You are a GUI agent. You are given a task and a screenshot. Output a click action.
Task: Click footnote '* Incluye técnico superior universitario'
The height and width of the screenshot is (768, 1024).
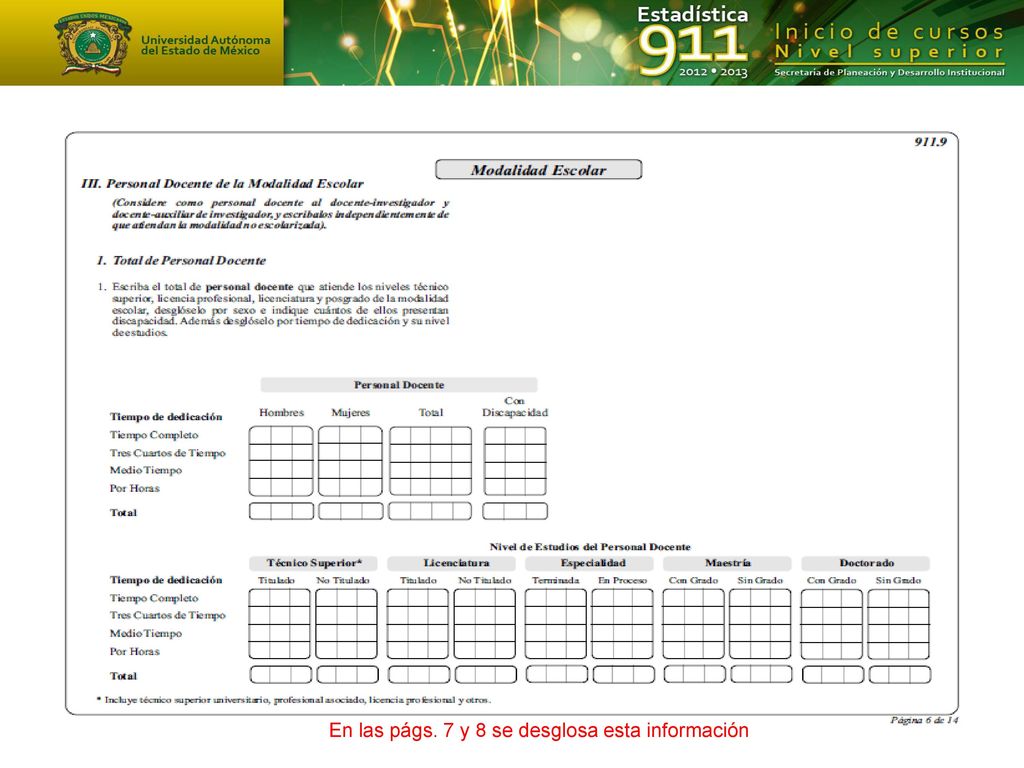[x=294, y=699]
